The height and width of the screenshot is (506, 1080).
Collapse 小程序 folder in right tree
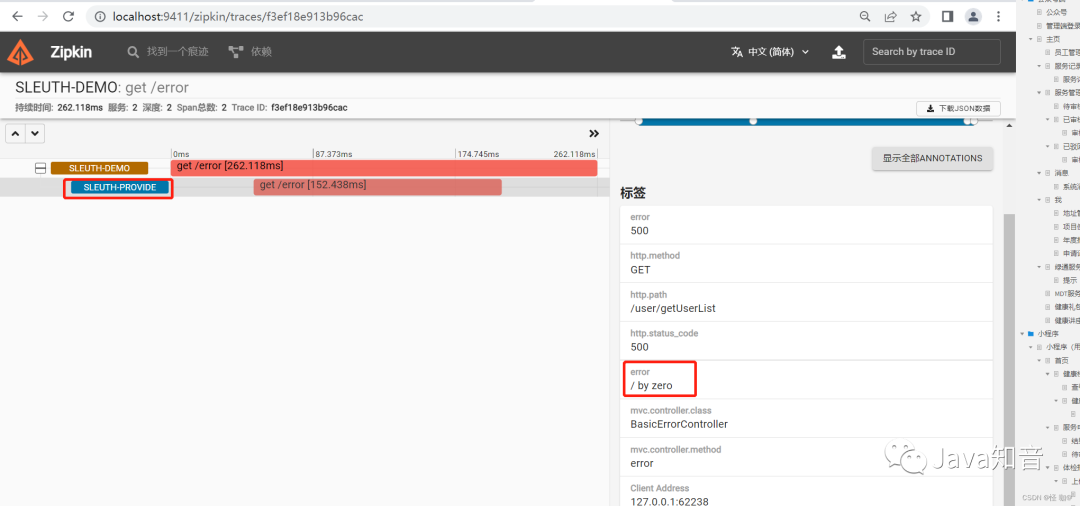[1022, 333]
